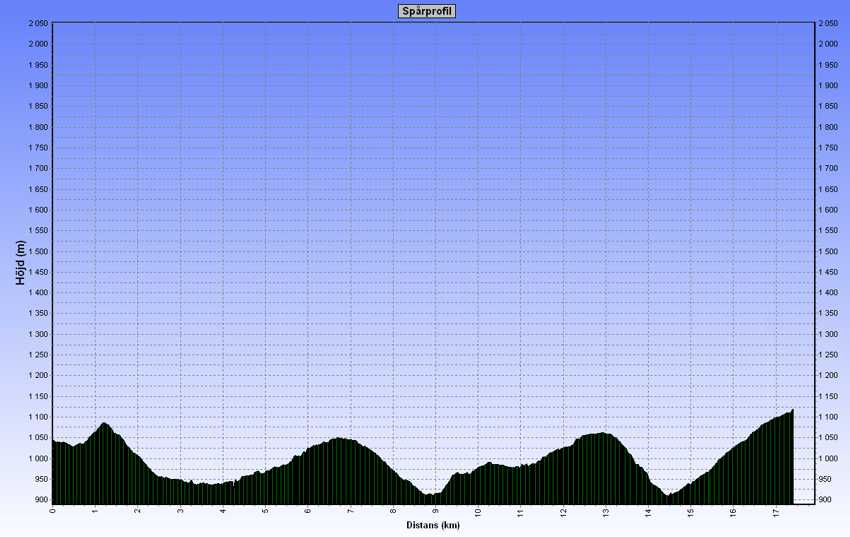The image size is (850, 537).
Task: Click the 11 km tick on the distance axis
Action: pyautogui.click(x=520, y=512)
